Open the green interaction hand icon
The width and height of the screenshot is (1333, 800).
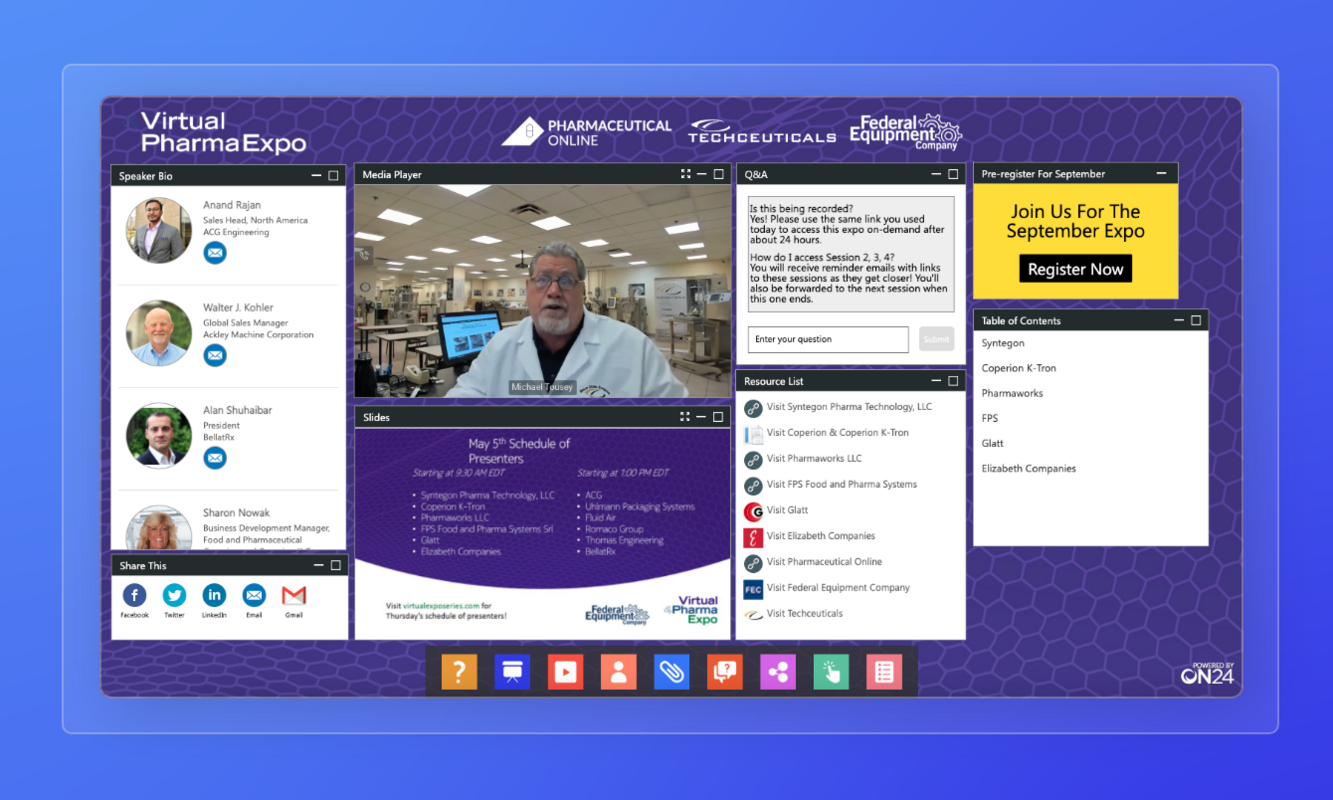coord(831,671)
